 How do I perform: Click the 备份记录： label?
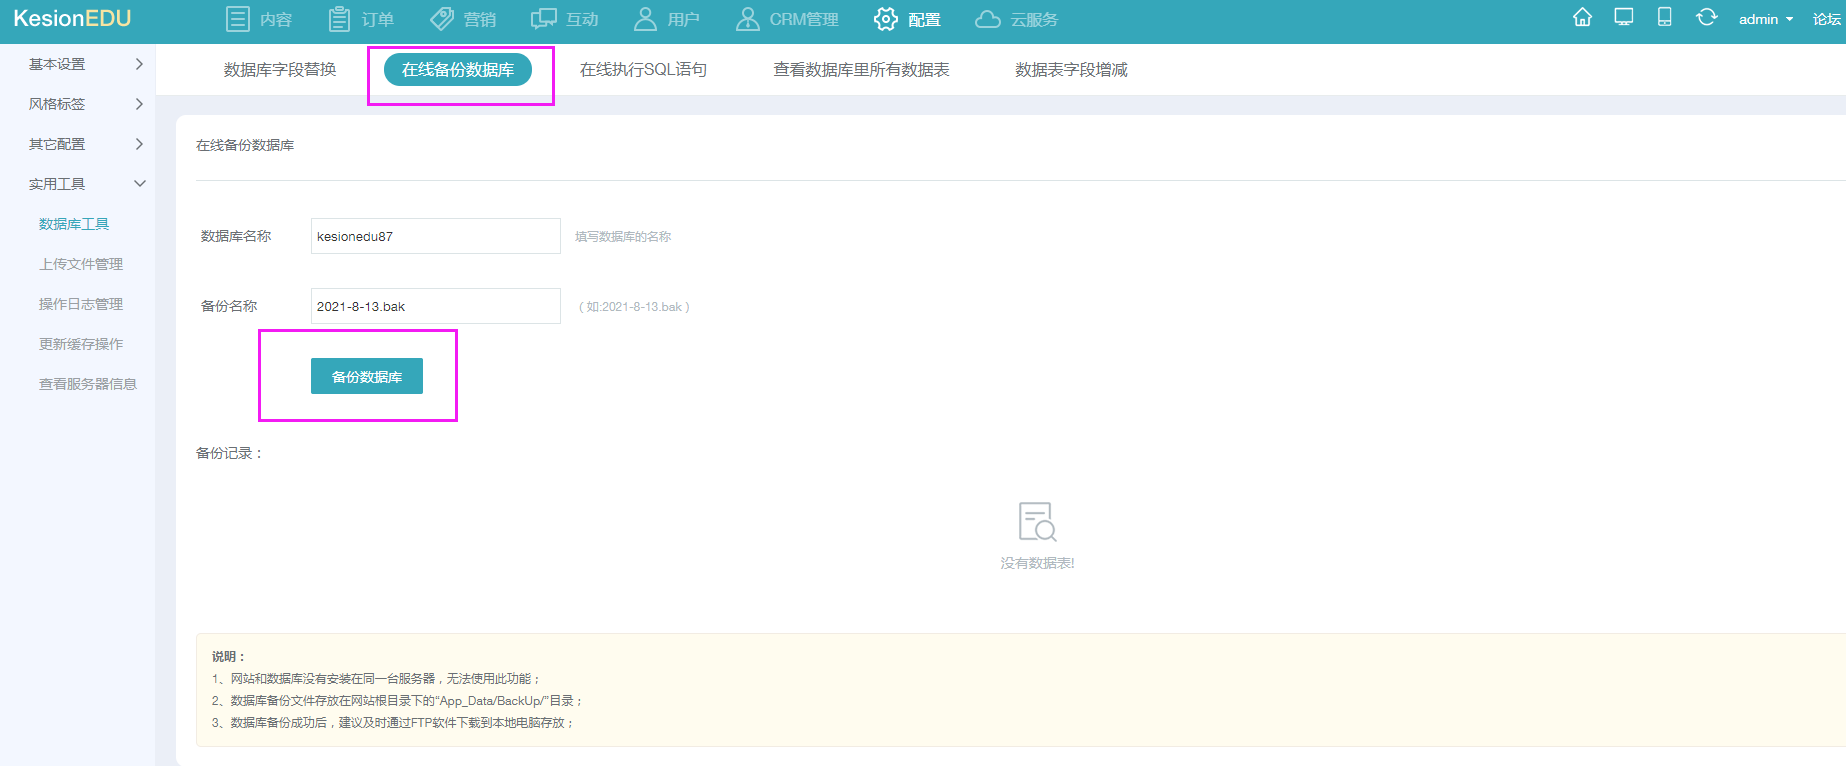[230, 453]
